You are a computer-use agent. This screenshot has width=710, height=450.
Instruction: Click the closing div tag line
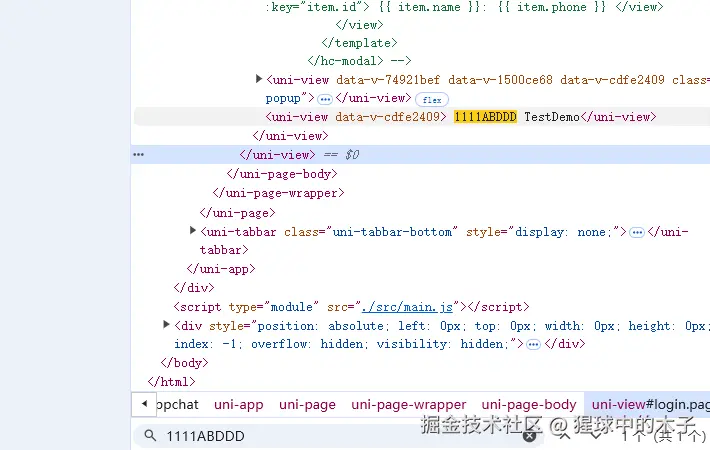194,288
